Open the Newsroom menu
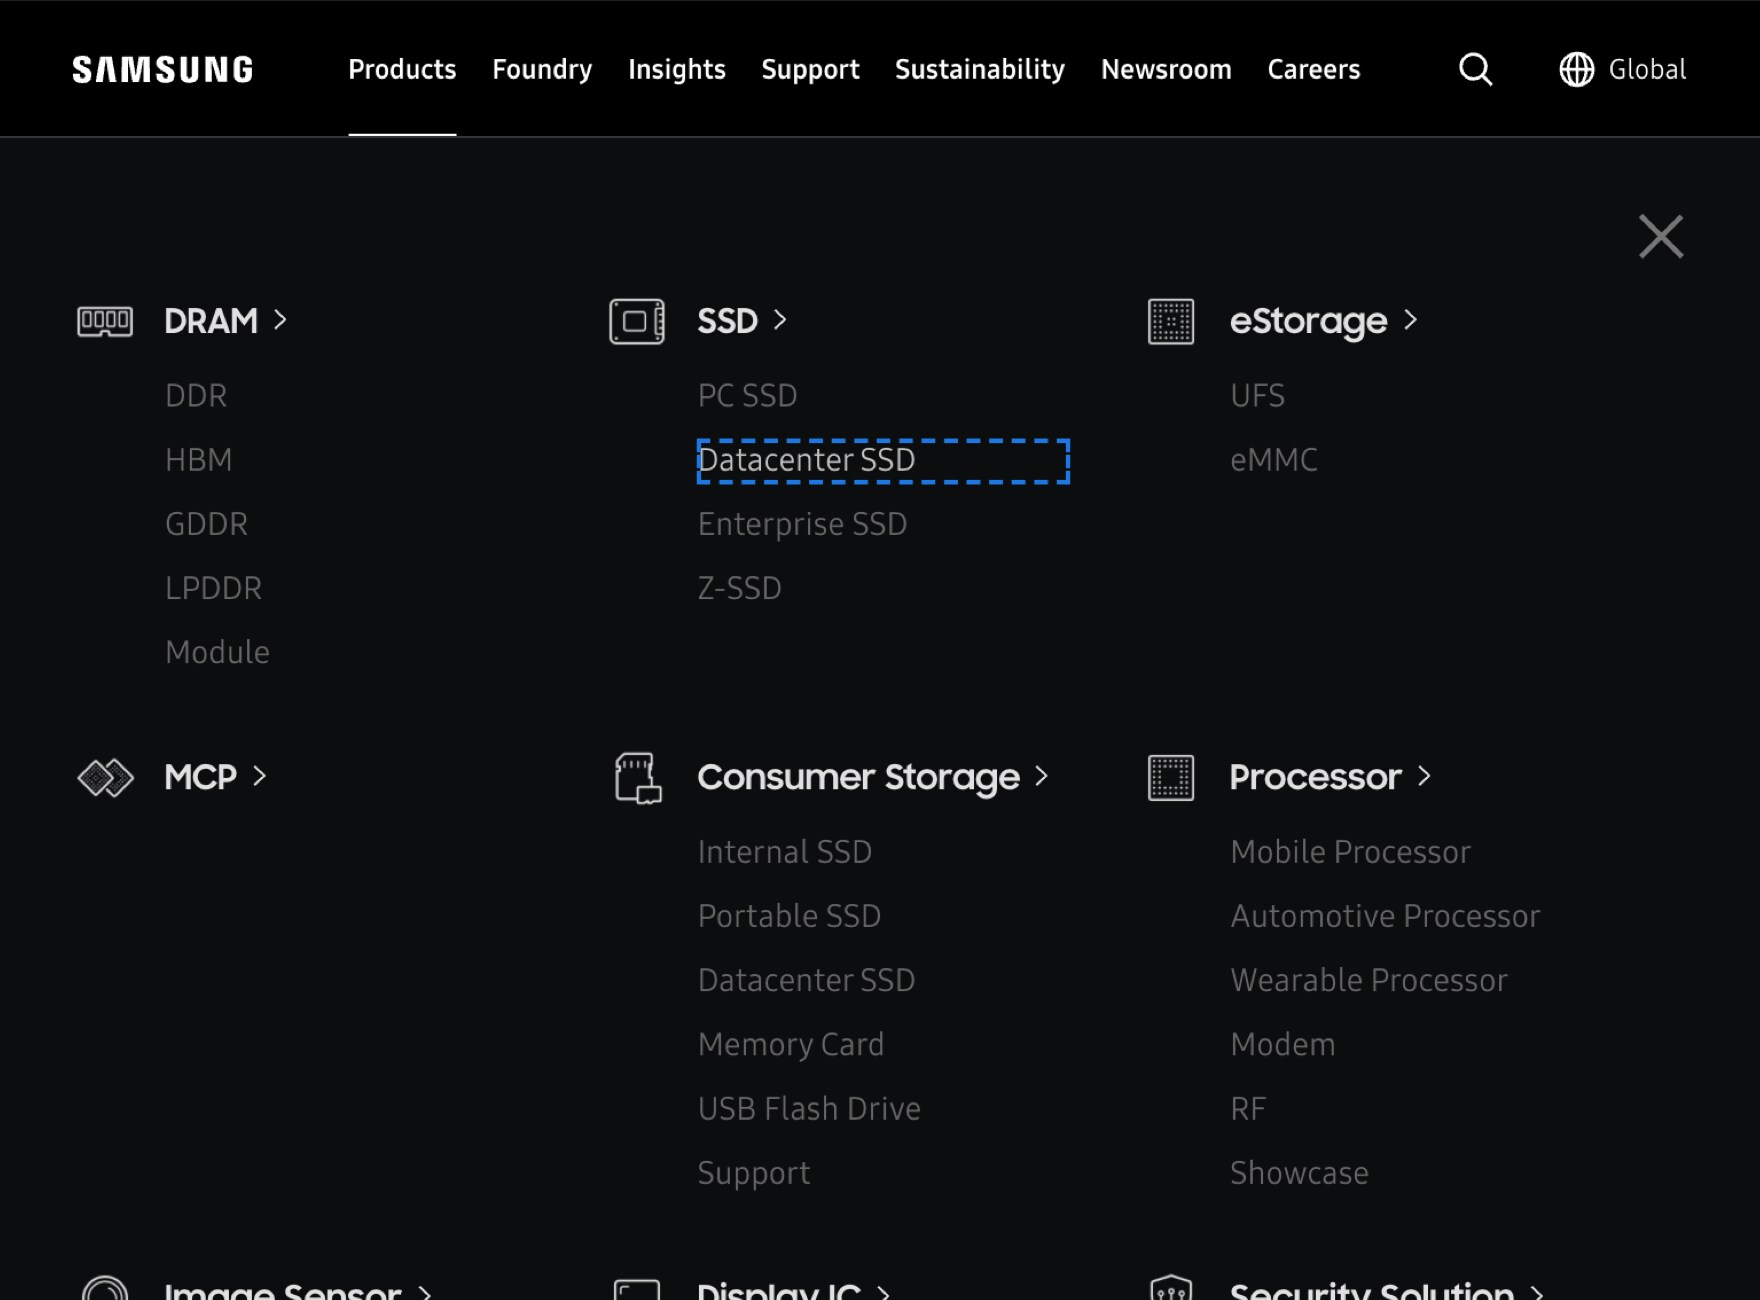The width and height of the screenshot is (1760, 1300). click(1166, 69)
